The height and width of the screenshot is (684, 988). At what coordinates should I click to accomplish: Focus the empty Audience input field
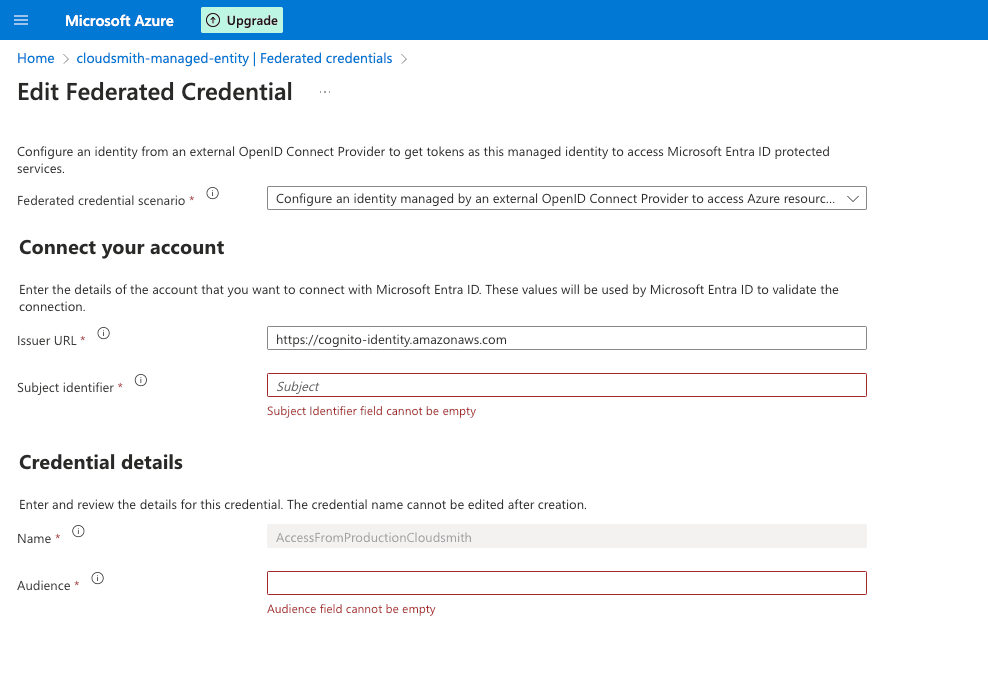point(566,583)
